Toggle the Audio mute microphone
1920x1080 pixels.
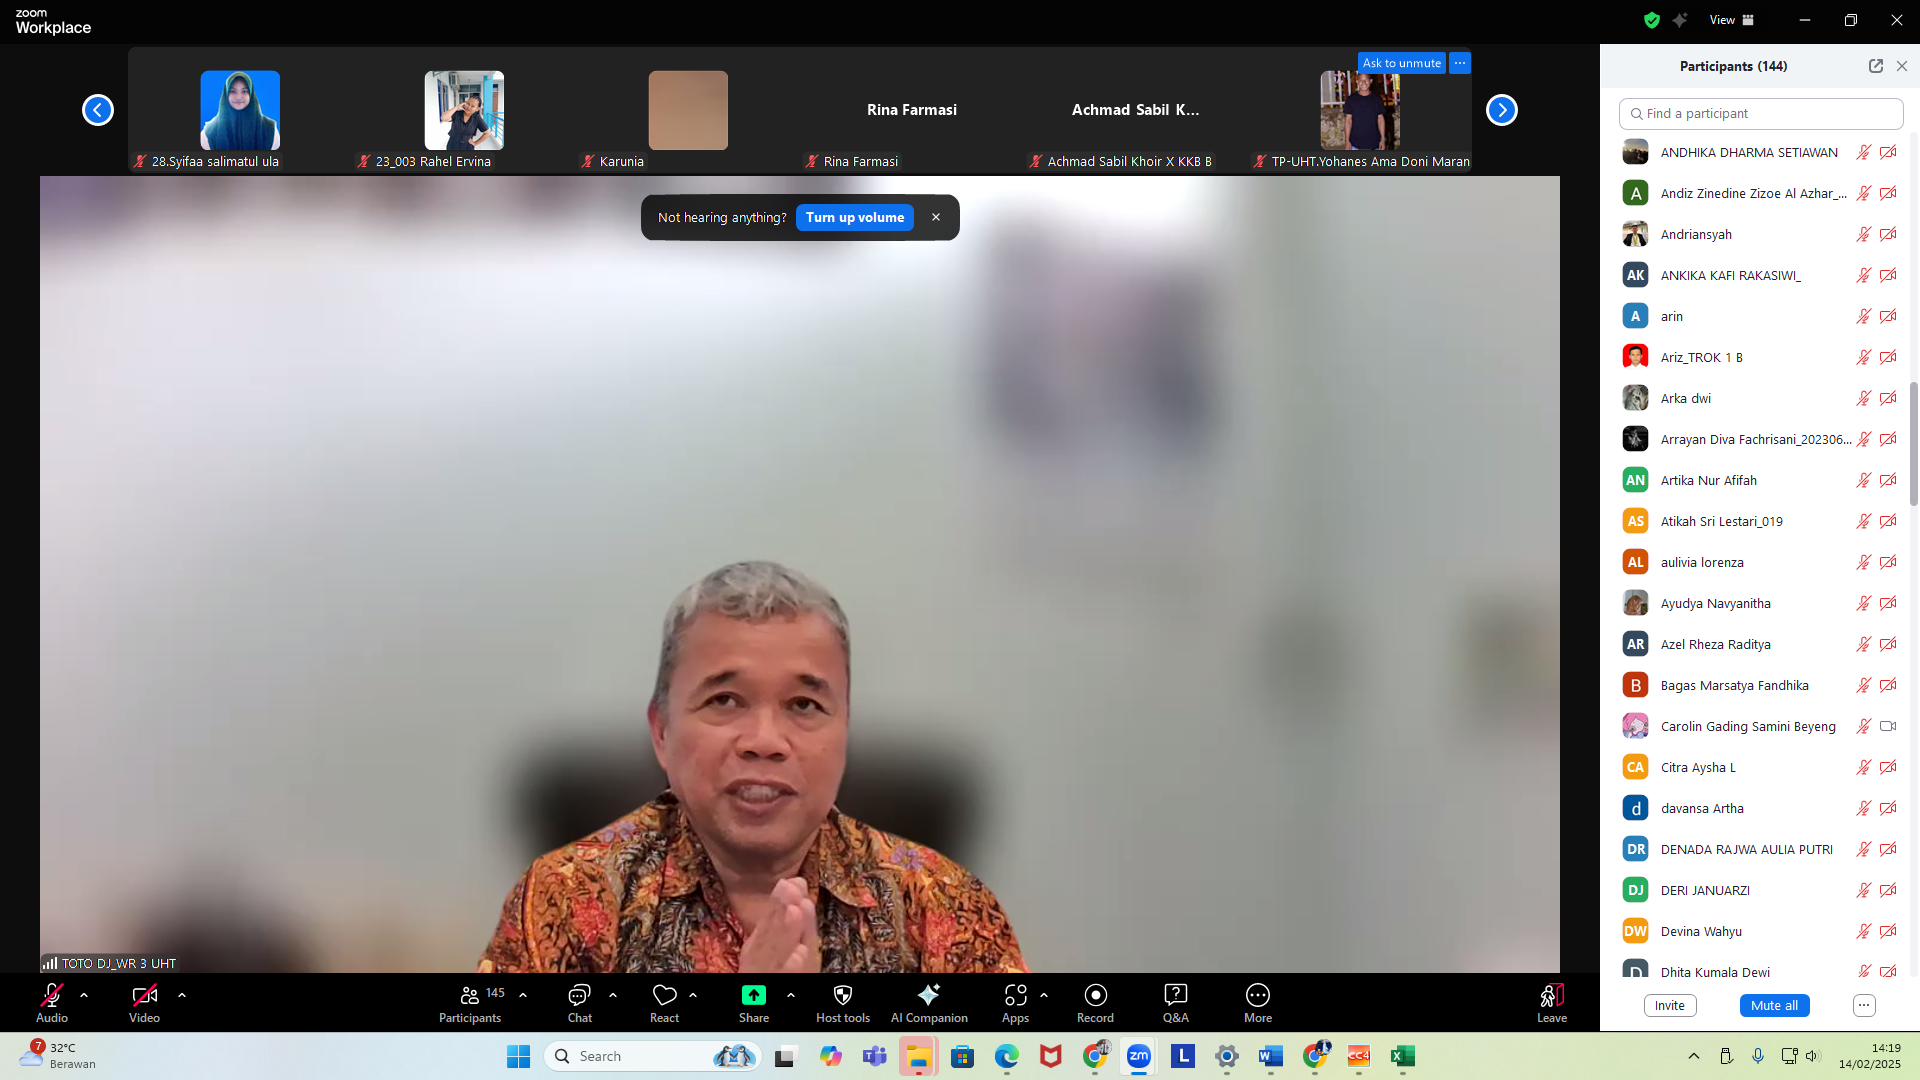pyautogui.click(x=51, y=995)
